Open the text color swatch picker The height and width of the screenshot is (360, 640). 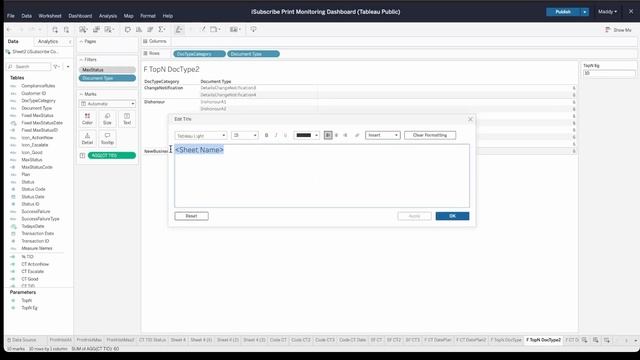tap(306, 135)
